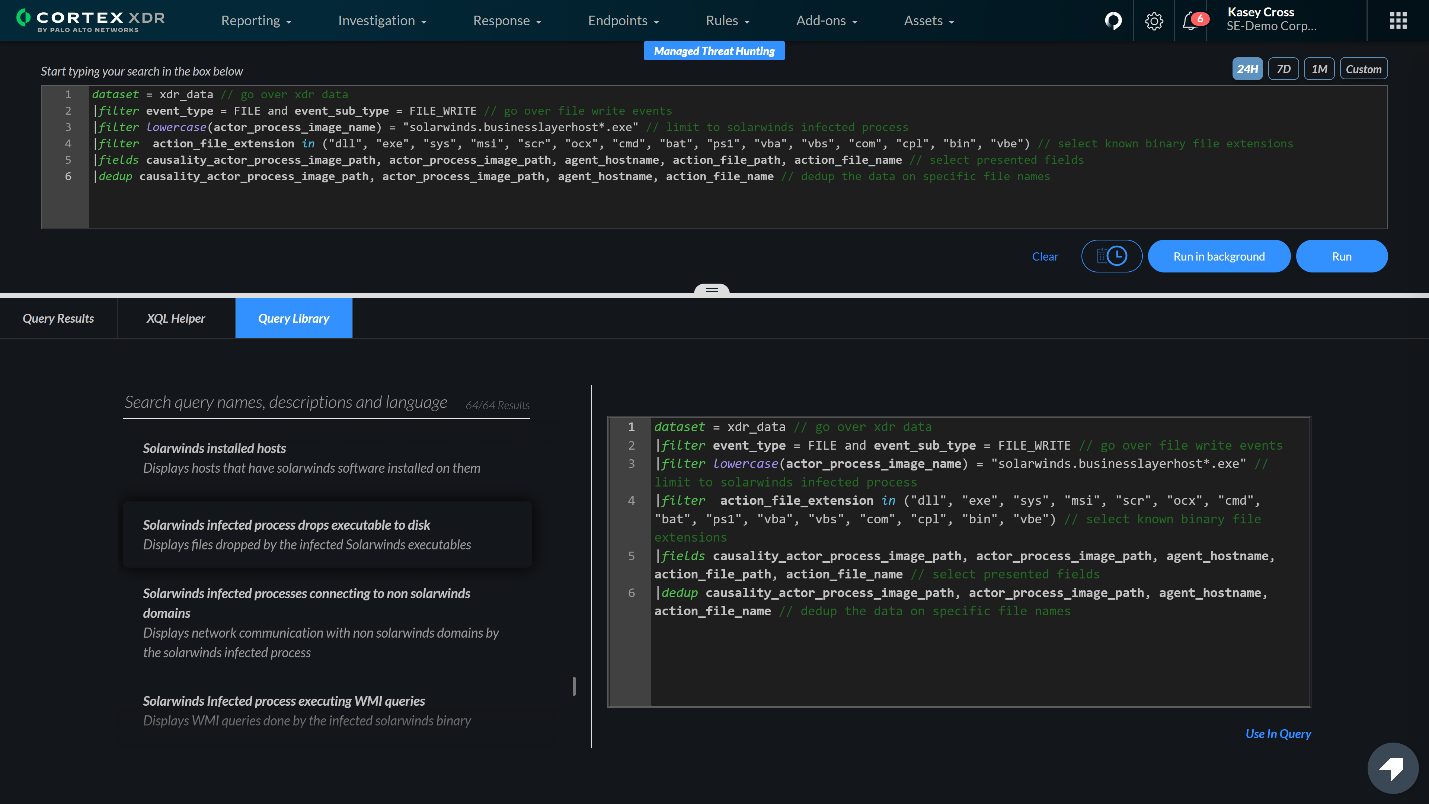Image resolution: width=1429 pixels, height=804 pixels.
Task: Expand the Rules menu
Action: (727, 21)
